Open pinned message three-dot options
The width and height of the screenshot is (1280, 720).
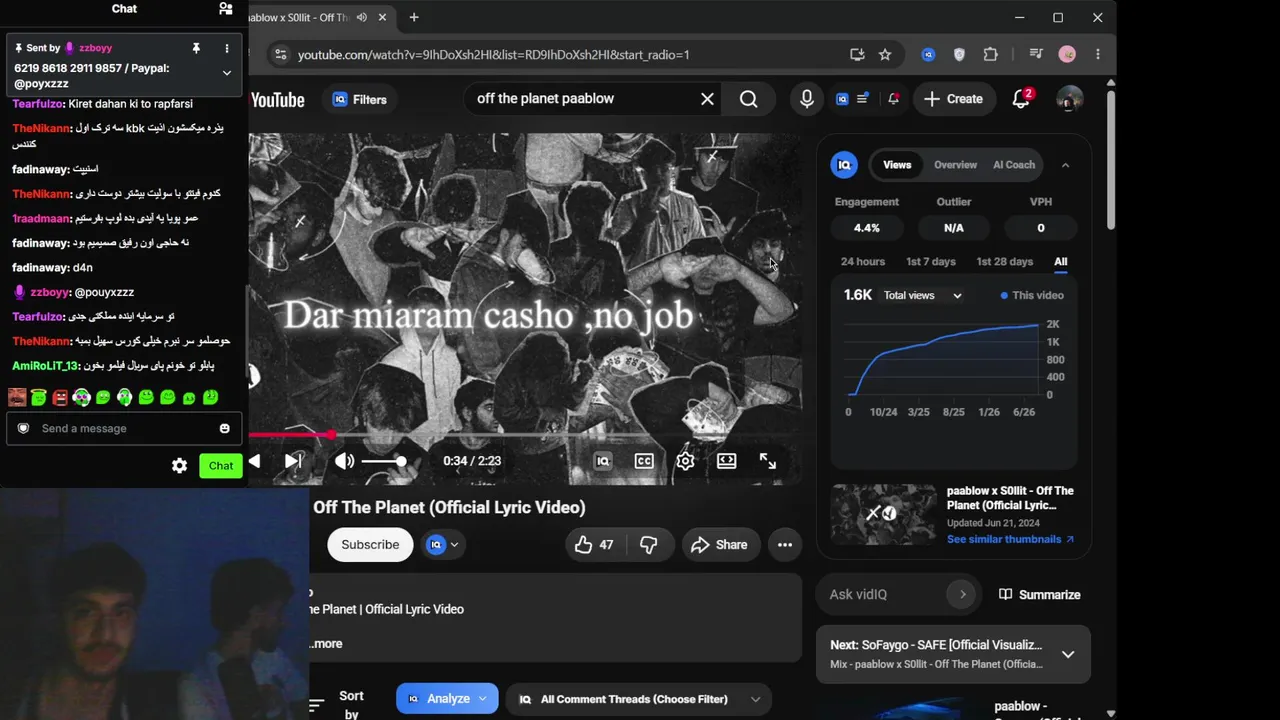tap(226, 48)
